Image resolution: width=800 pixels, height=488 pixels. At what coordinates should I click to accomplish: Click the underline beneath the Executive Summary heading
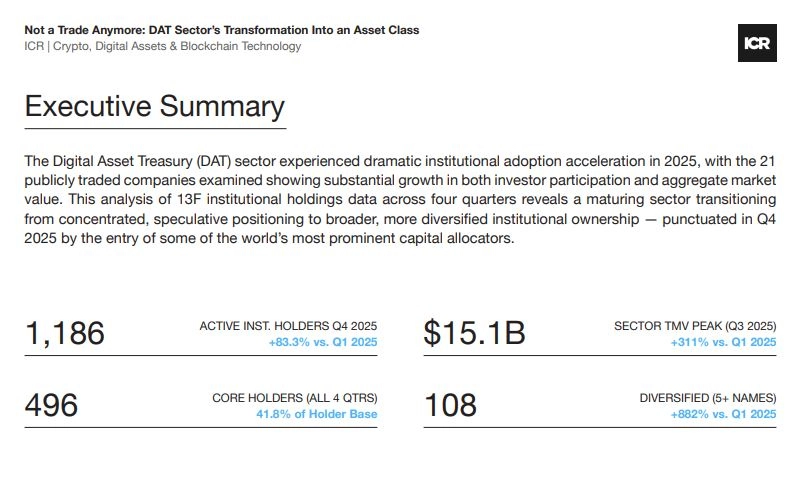click(155, 129)
